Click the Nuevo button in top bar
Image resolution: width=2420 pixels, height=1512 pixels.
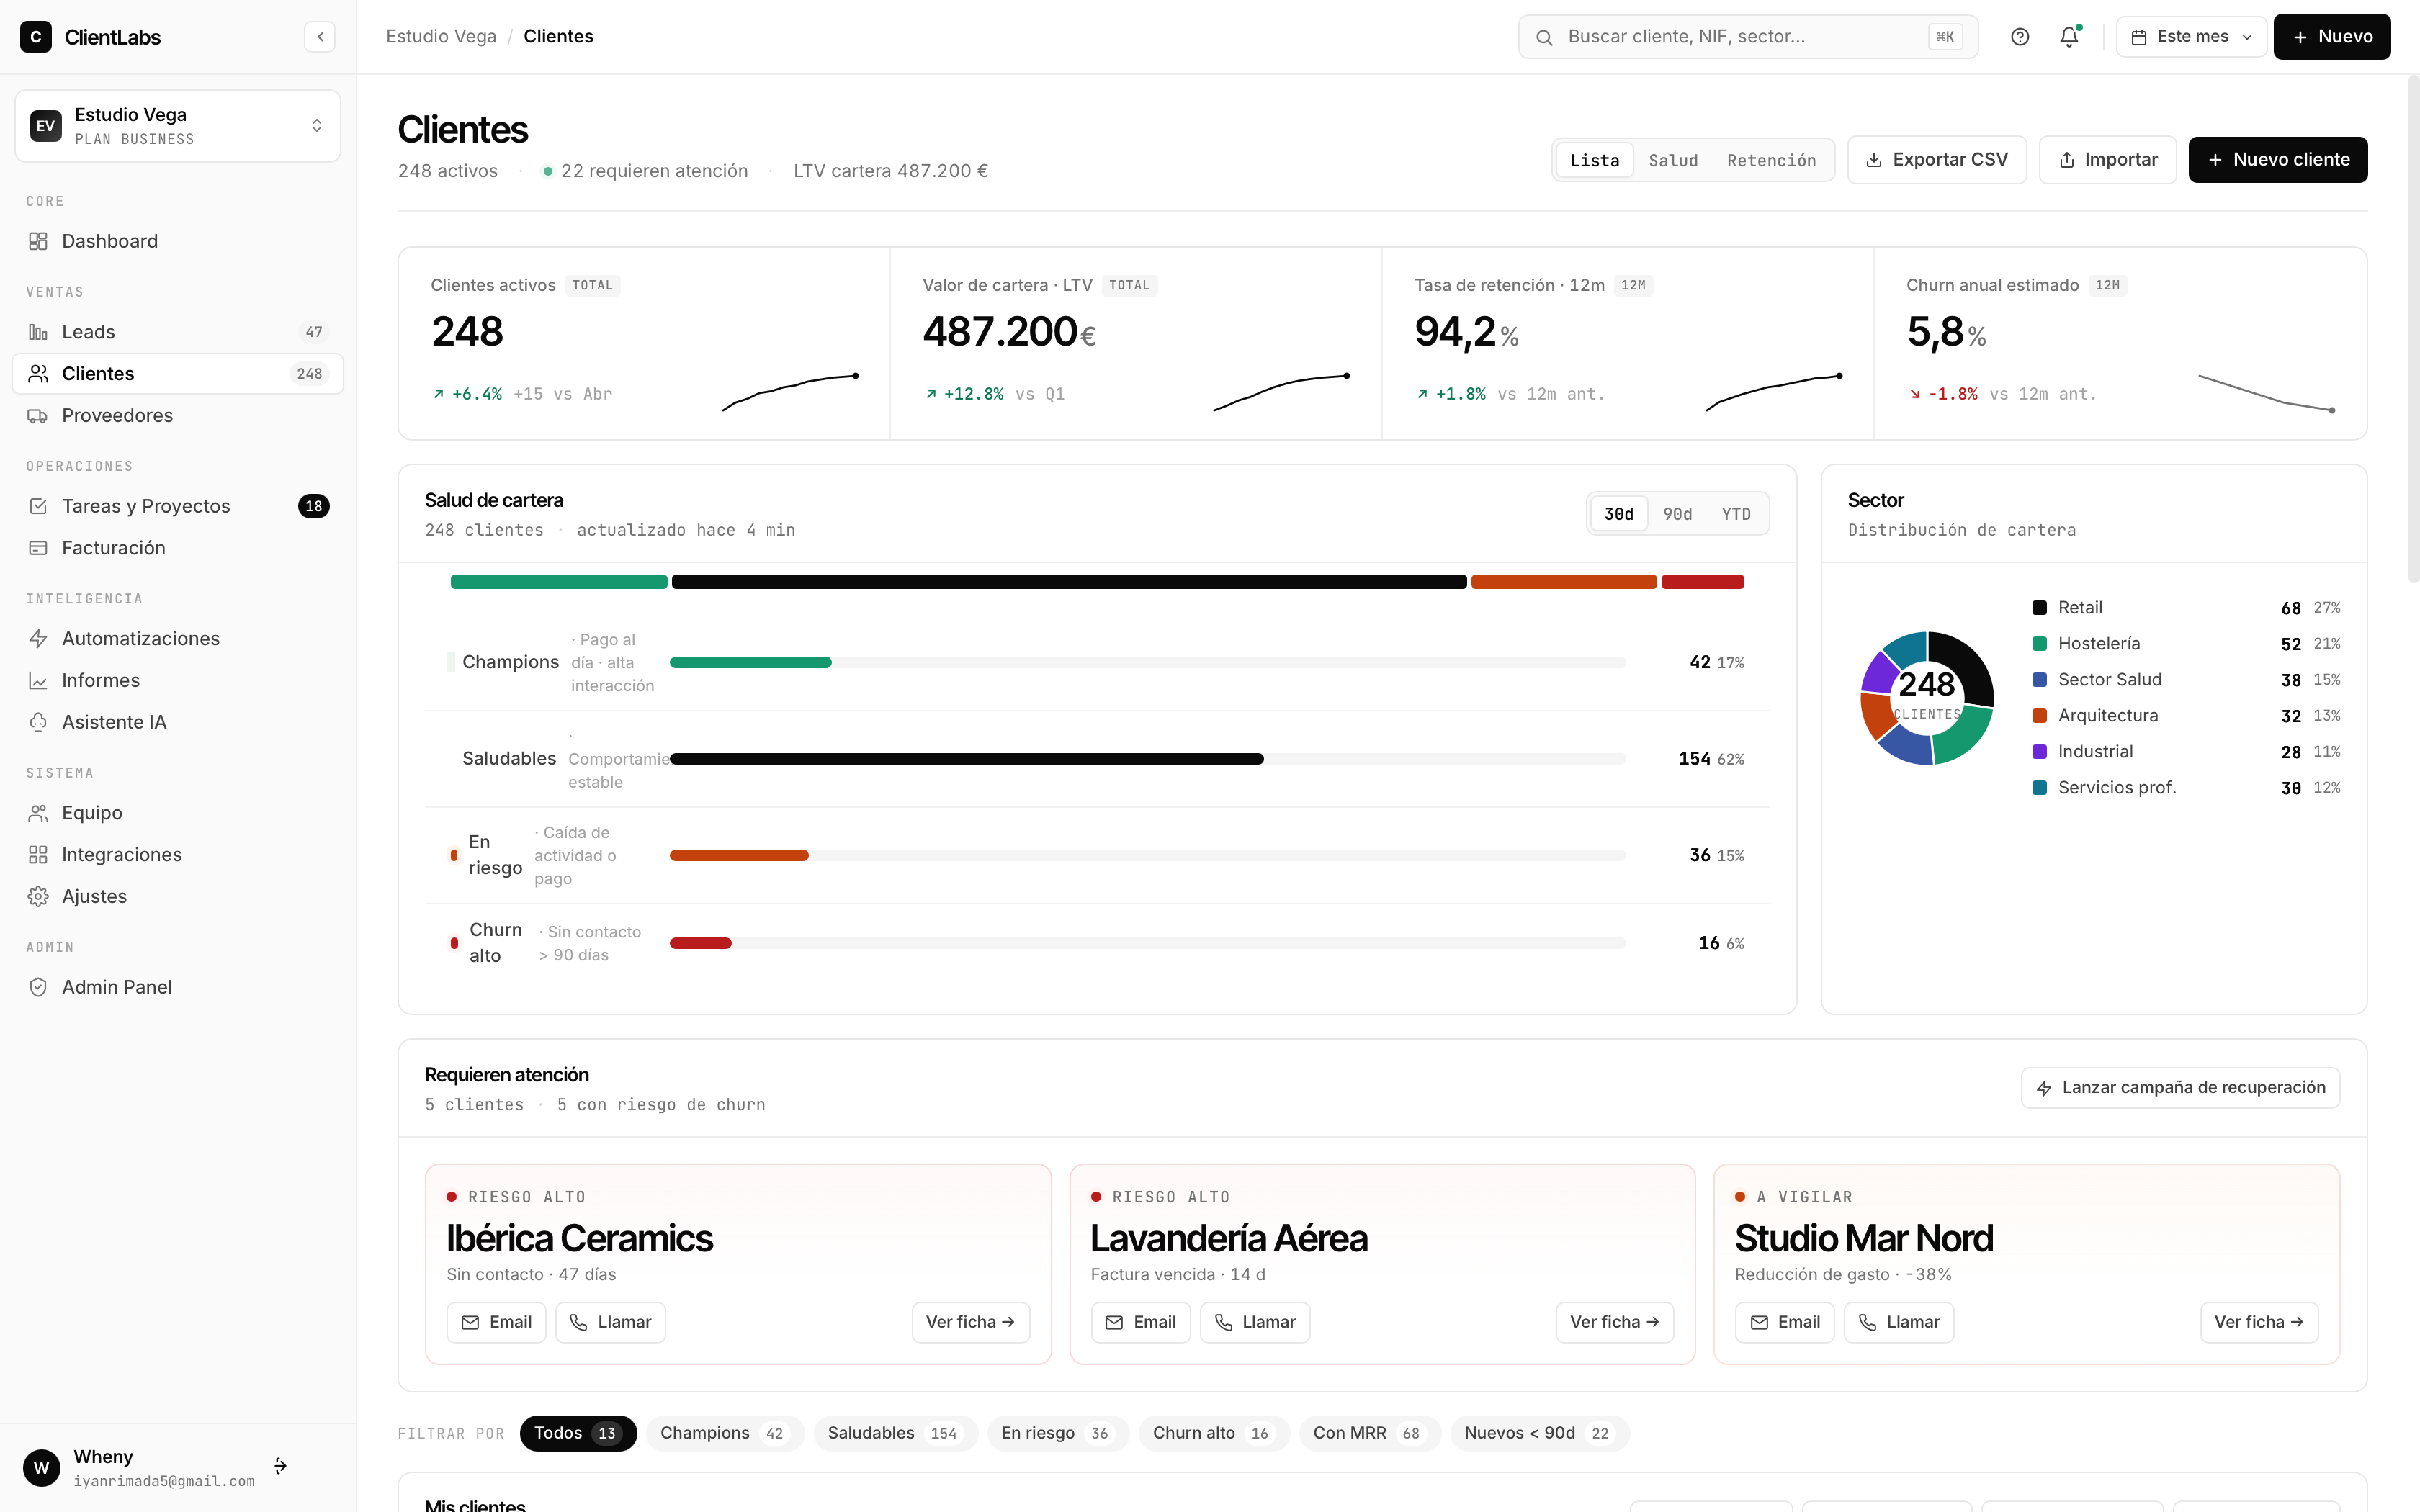pos(2331,37)
